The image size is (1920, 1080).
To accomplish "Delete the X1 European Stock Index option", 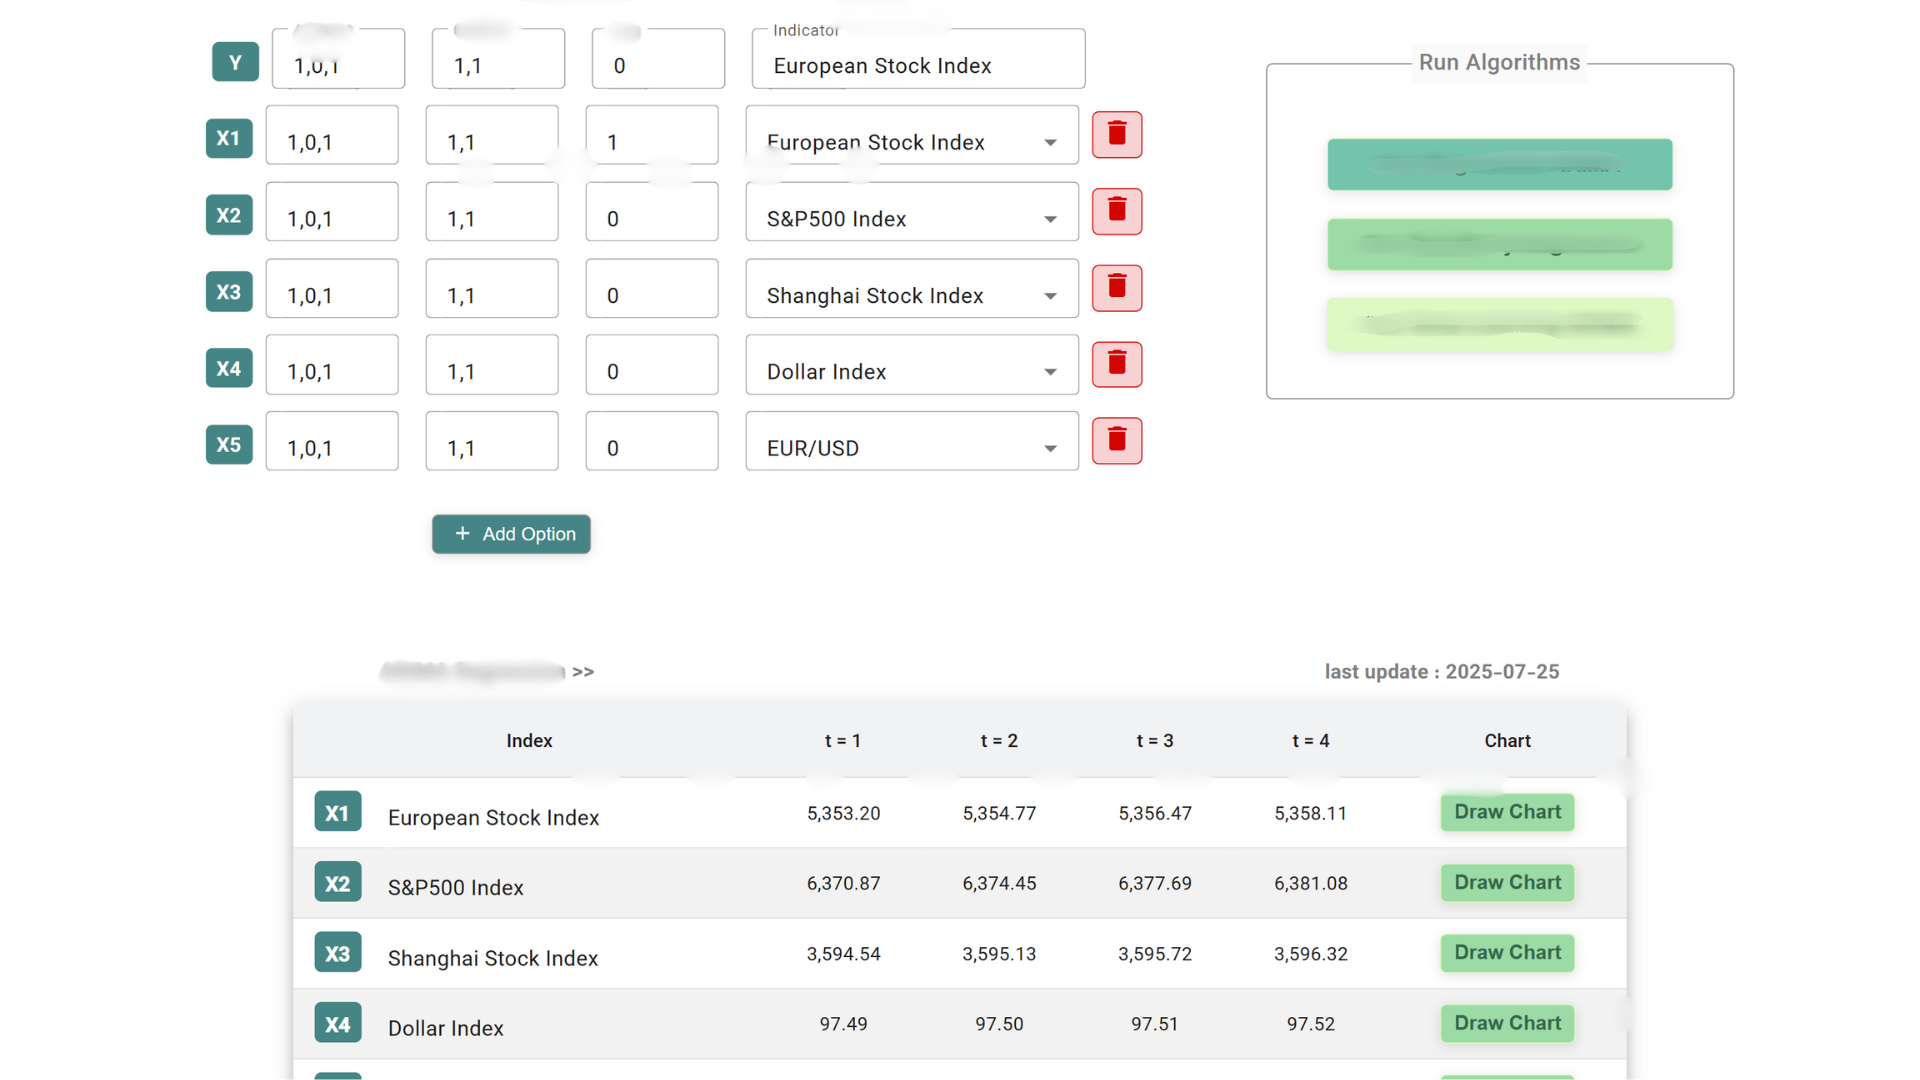I will [x=1117, y=135].
